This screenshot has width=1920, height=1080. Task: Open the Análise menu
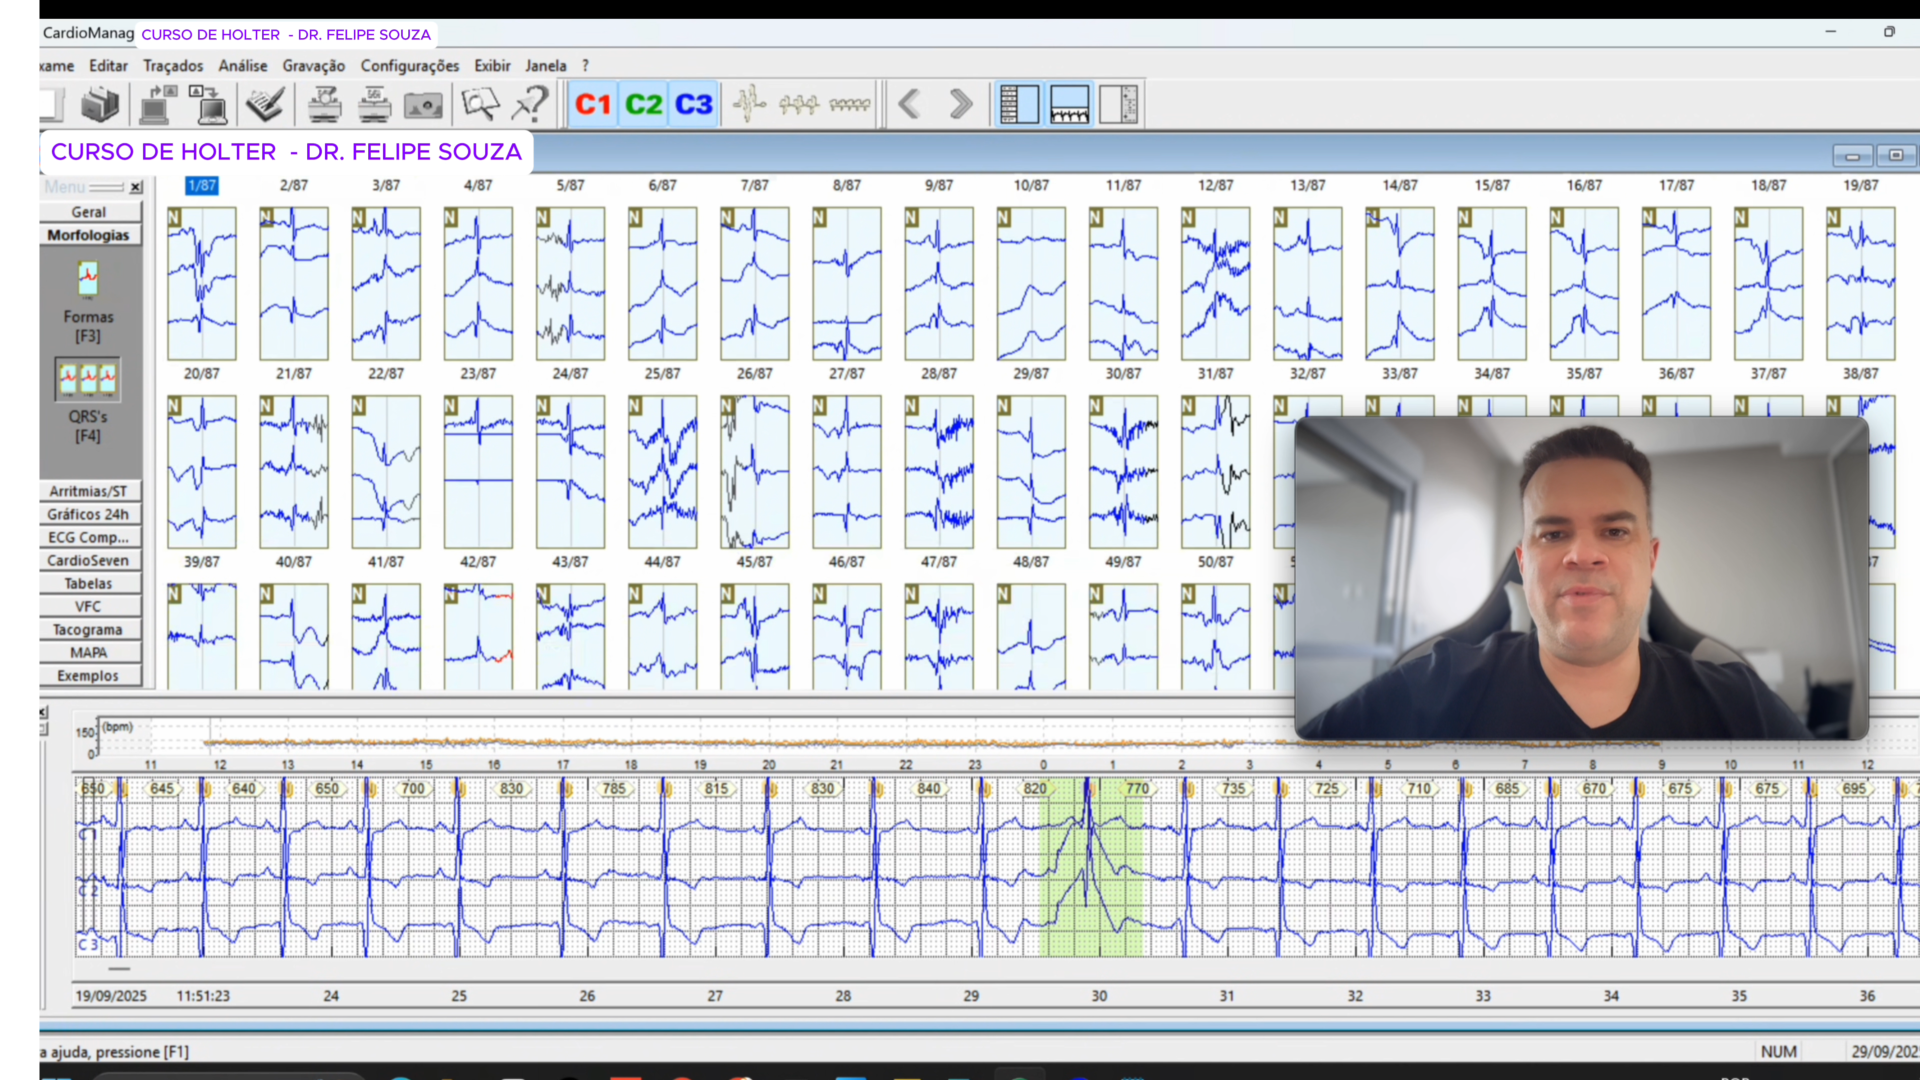coord(242,66)
